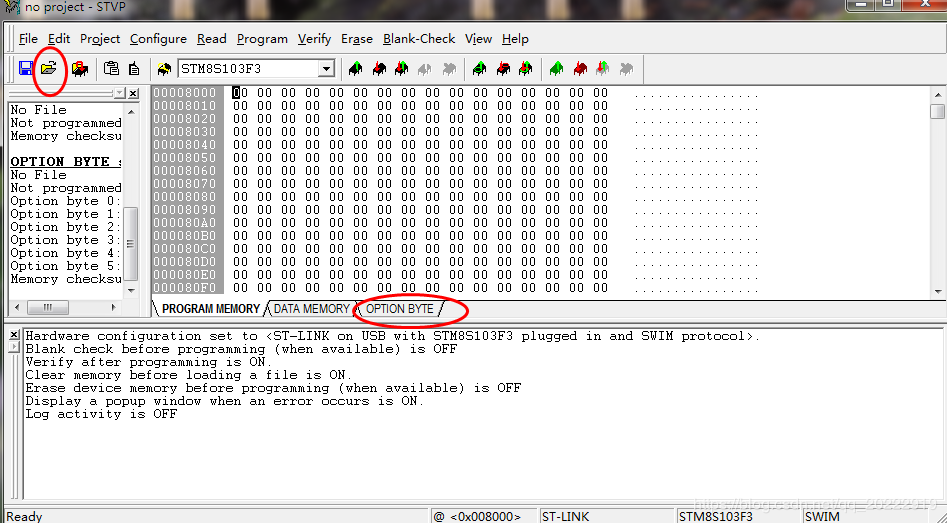Click left panel horizontal scroll-left arrow
The width and height of the screenshot is (947, 523).
[17, 307]
